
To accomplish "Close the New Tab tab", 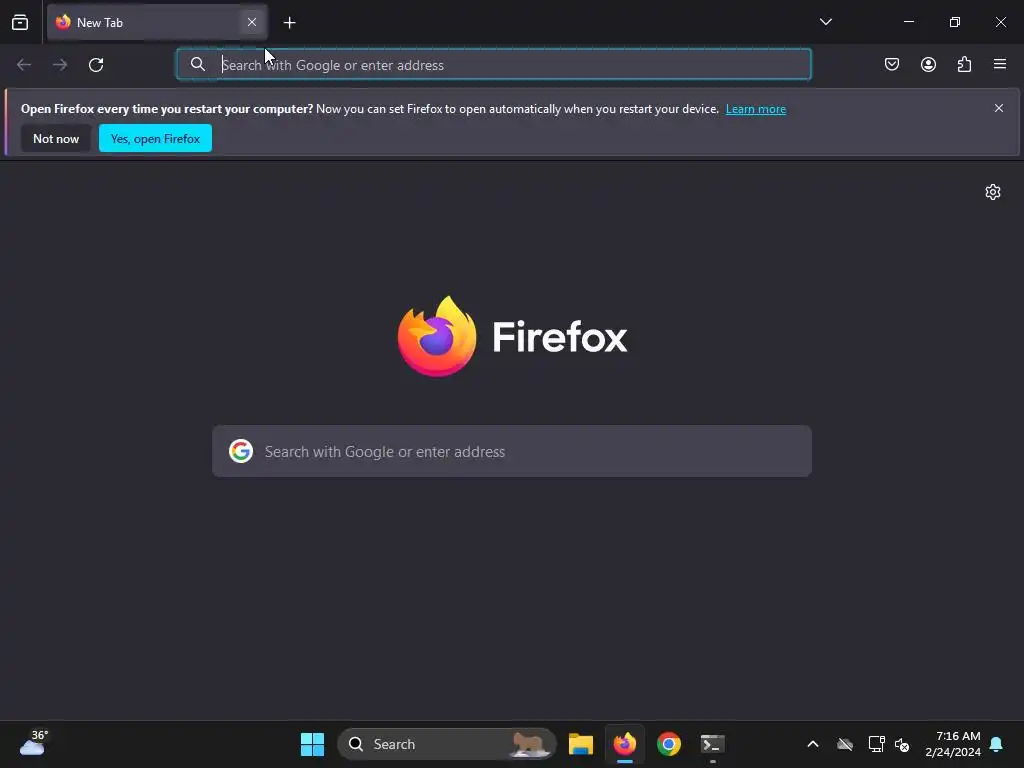I will coord(251,22).
